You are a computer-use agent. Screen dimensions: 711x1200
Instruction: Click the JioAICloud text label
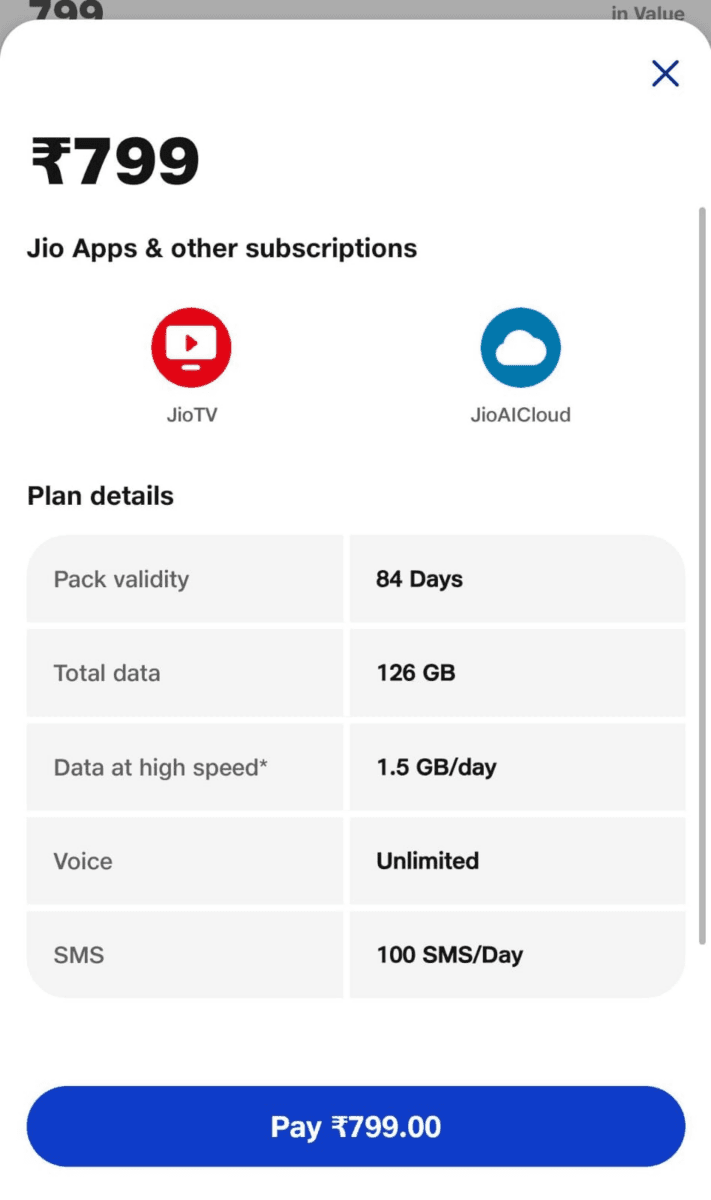point(520,414)
